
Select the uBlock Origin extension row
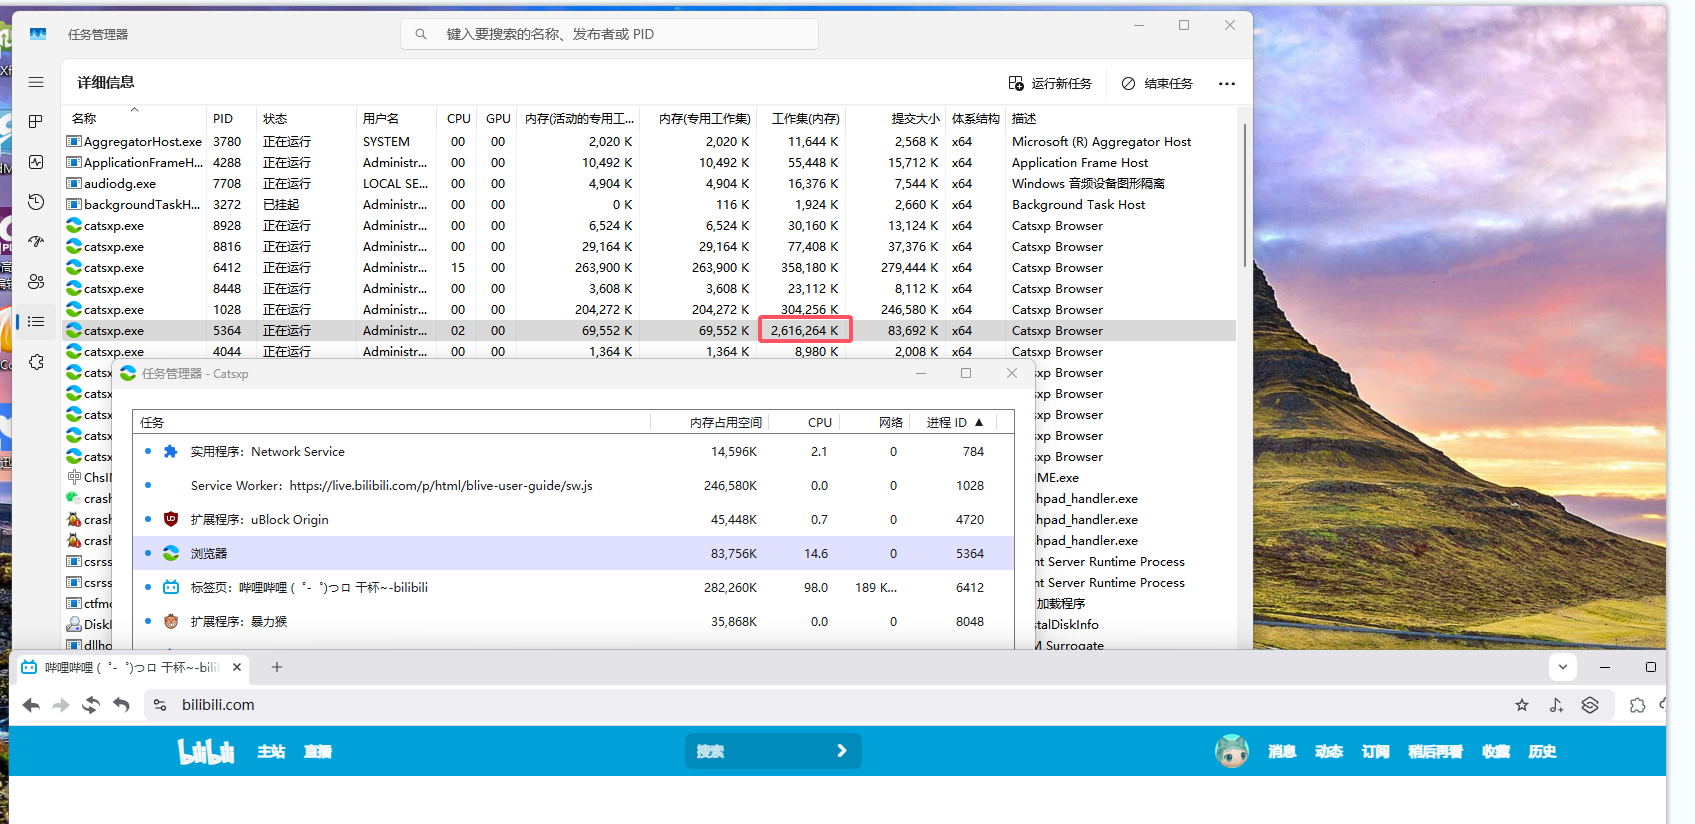tap(573, 519)
